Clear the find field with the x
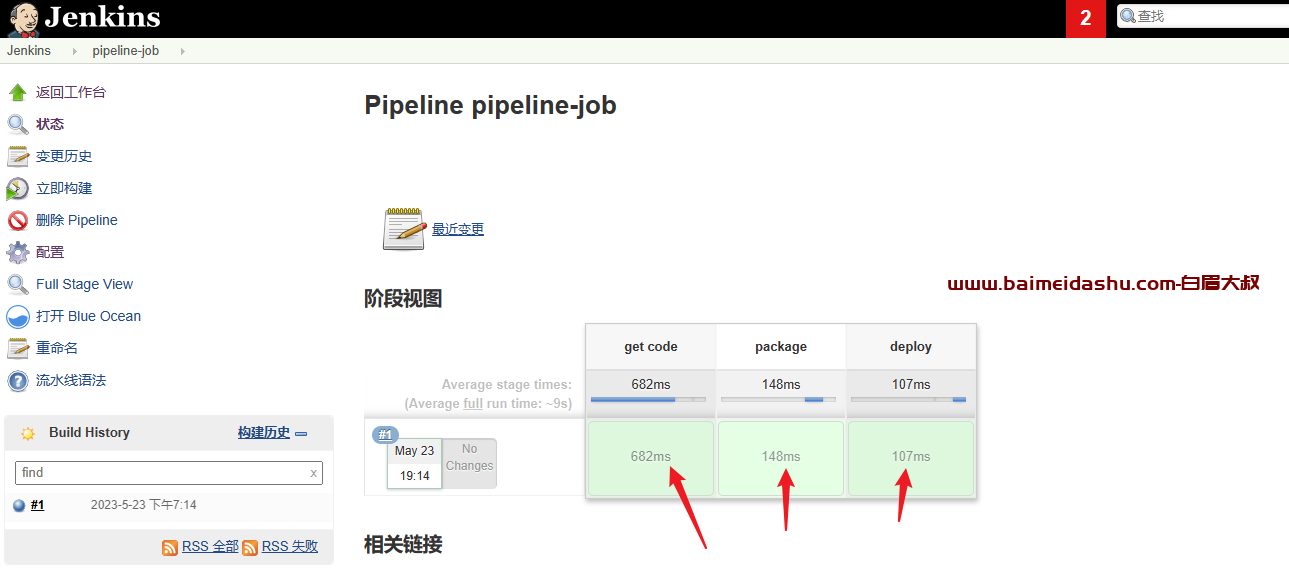Screen dimensions: 1289x580 (x=313, y=473)
